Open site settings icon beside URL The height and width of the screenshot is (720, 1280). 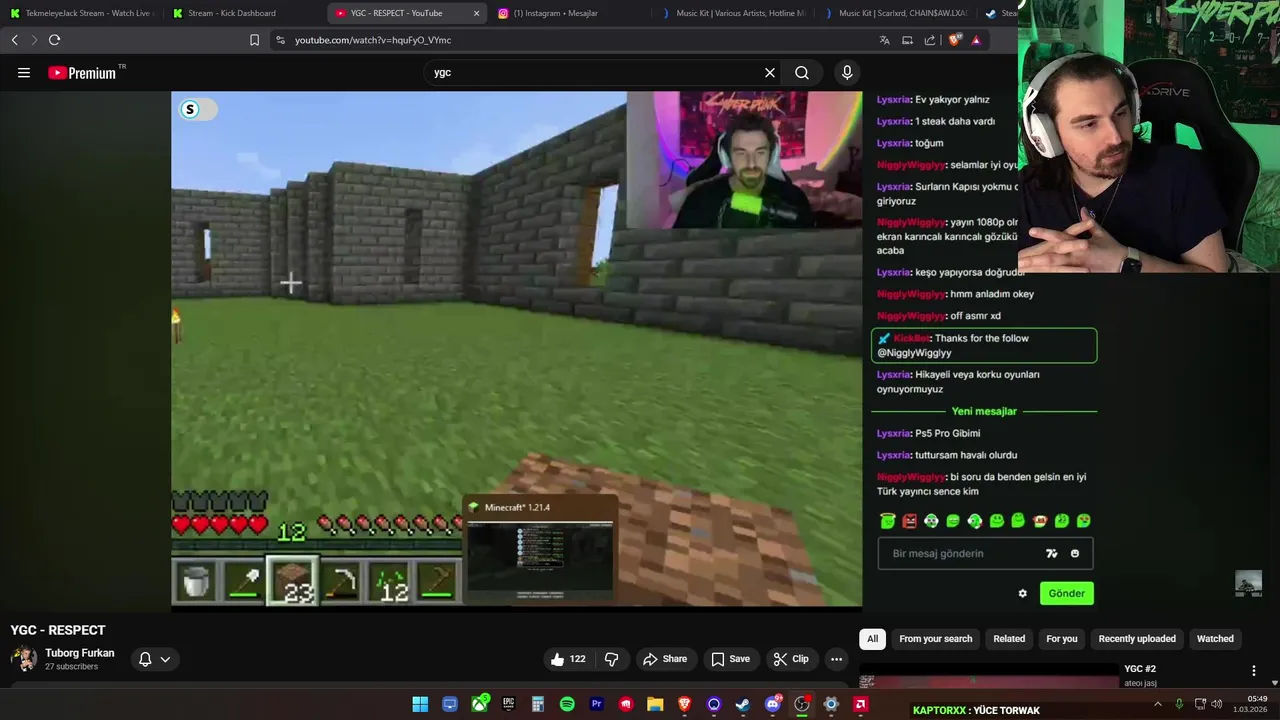point(280,40)
